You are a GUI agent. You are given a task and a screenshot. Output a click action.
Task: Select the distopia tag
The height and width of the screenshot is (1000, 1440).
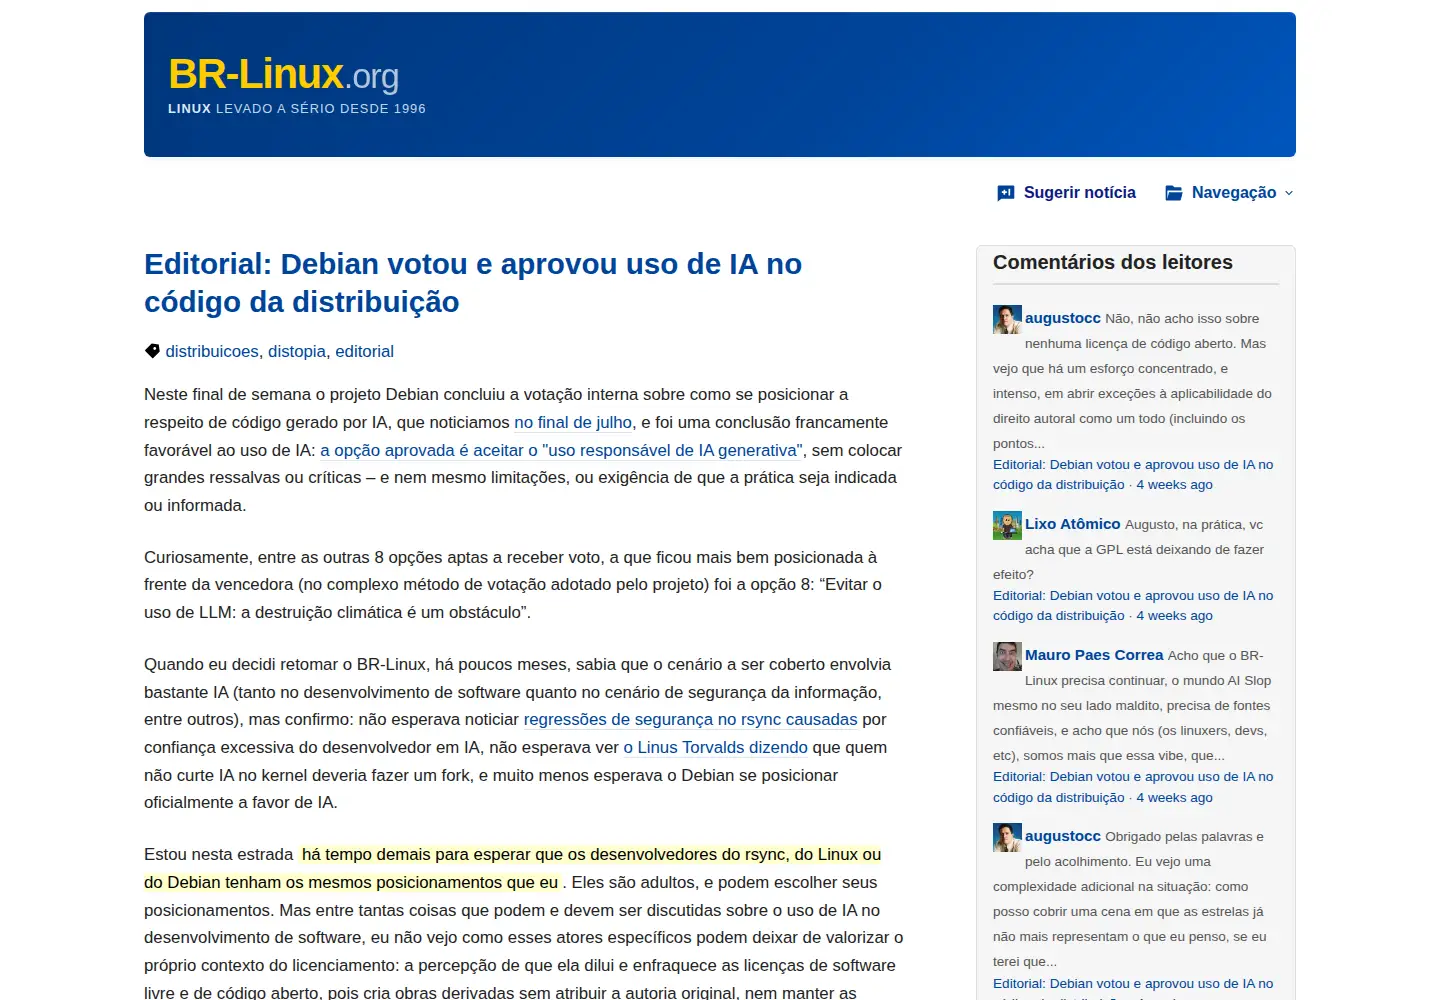pos(297,351)
